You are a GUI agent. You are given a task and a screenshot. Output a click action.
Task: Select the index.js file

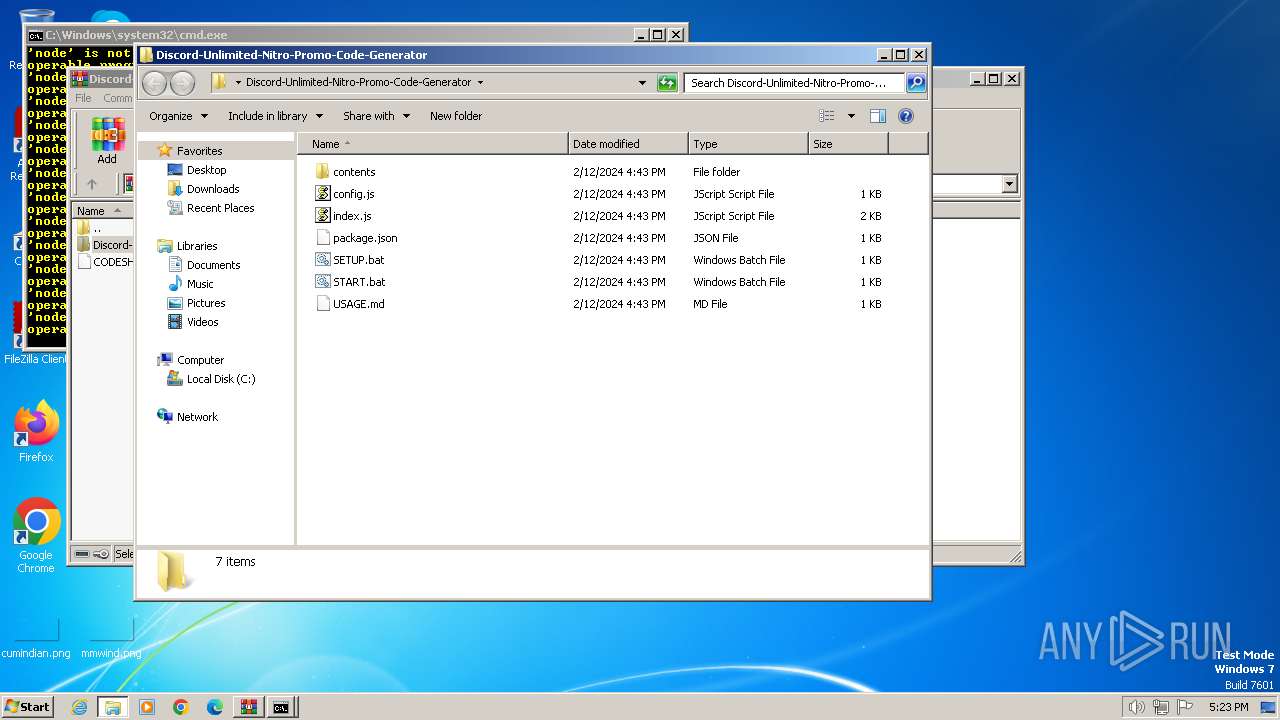(352, 216)
